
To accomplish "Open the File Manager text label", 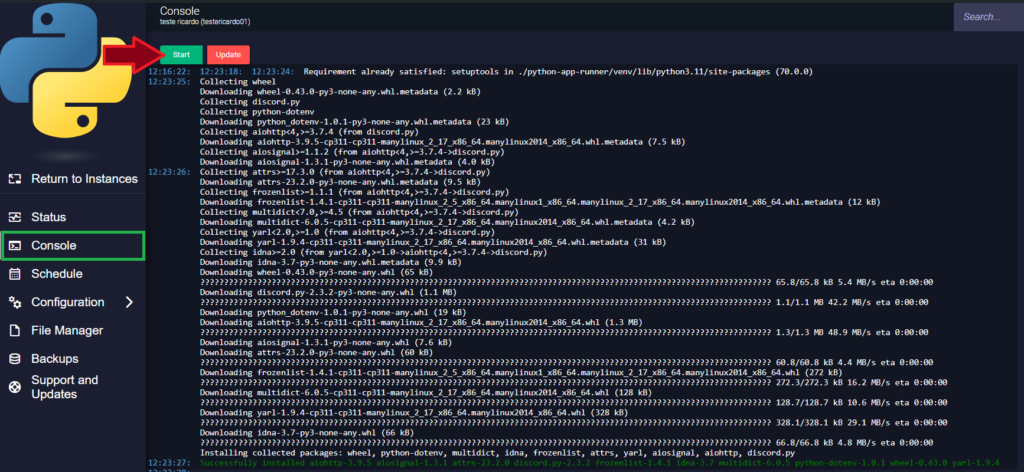I will point(67,331).
